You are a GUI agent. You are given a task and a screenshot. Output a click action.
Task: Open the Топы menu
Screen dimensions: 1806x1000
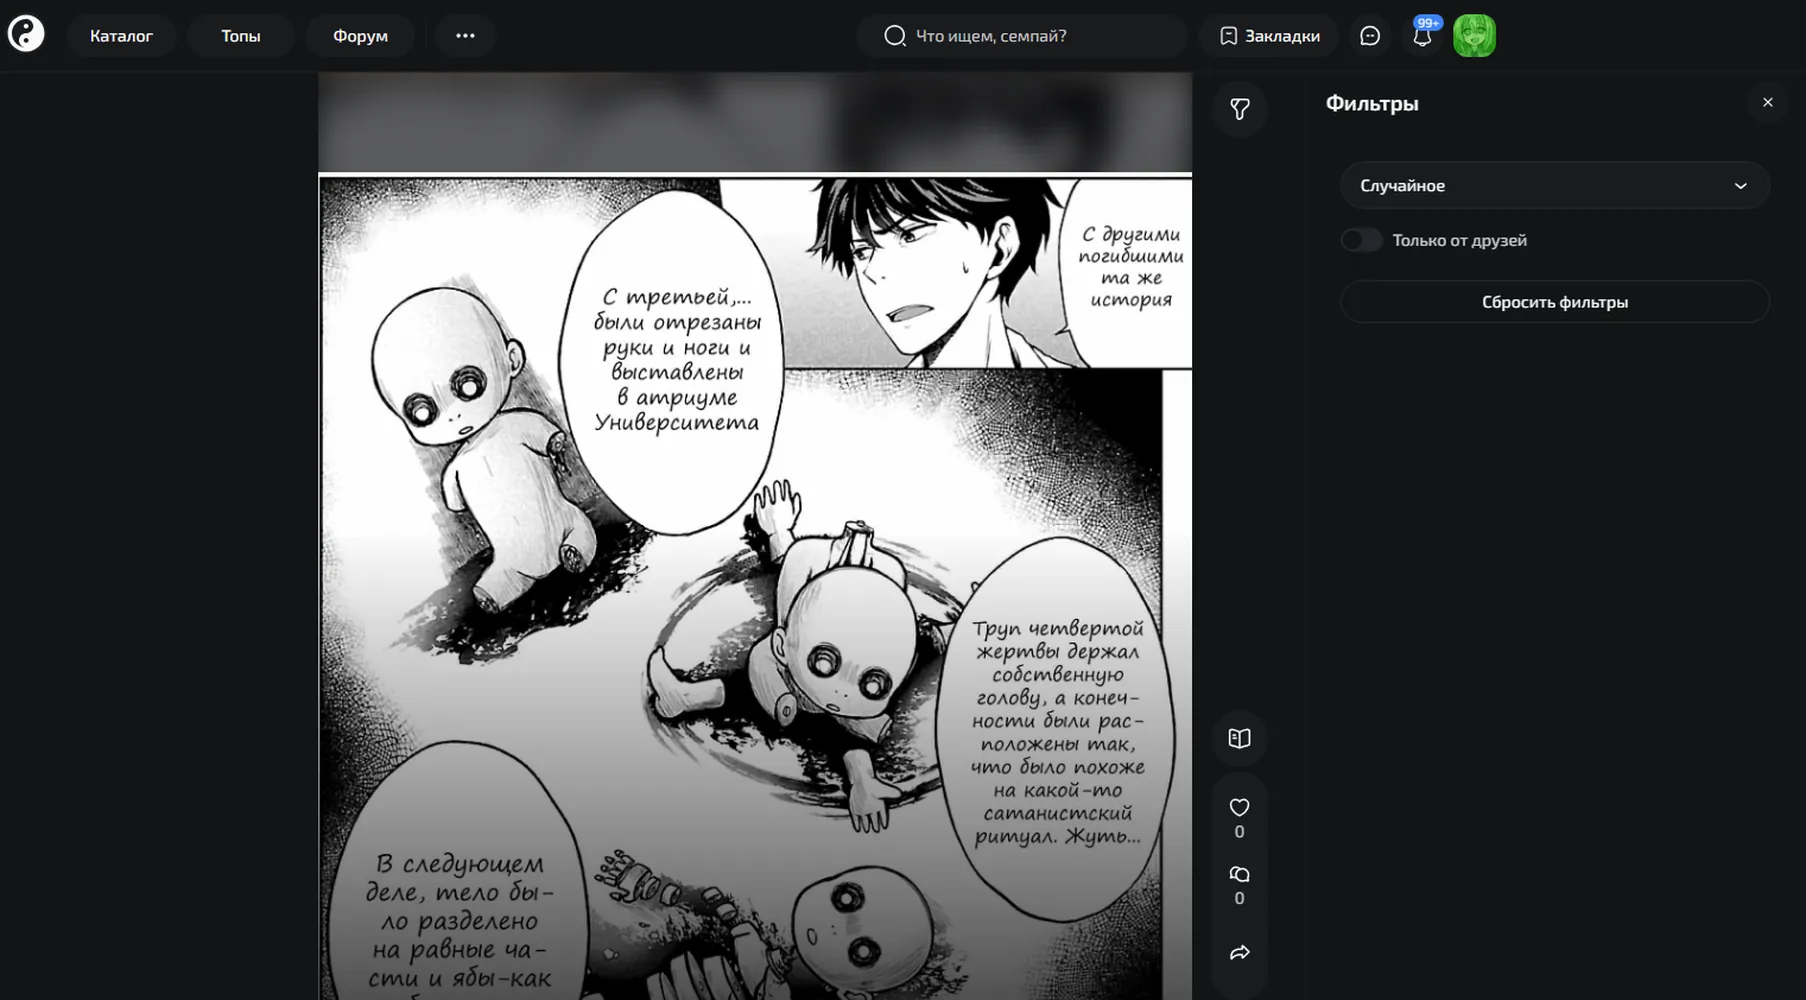241,36
